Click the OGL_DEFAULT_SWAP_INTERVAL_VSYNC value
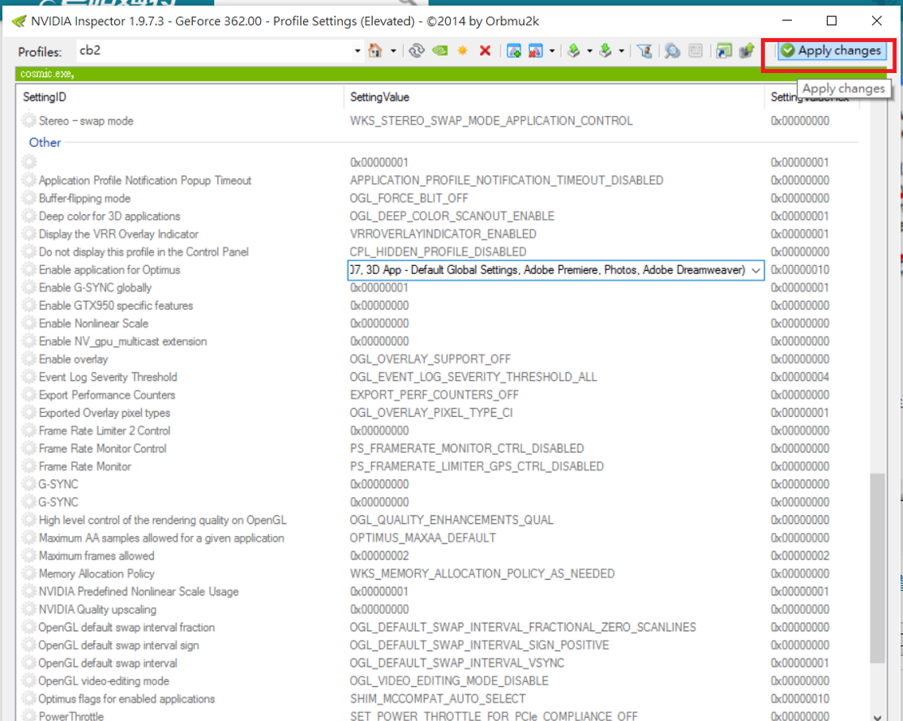Image resolution: width=903 pixels, height=721 pixels. 457,663
